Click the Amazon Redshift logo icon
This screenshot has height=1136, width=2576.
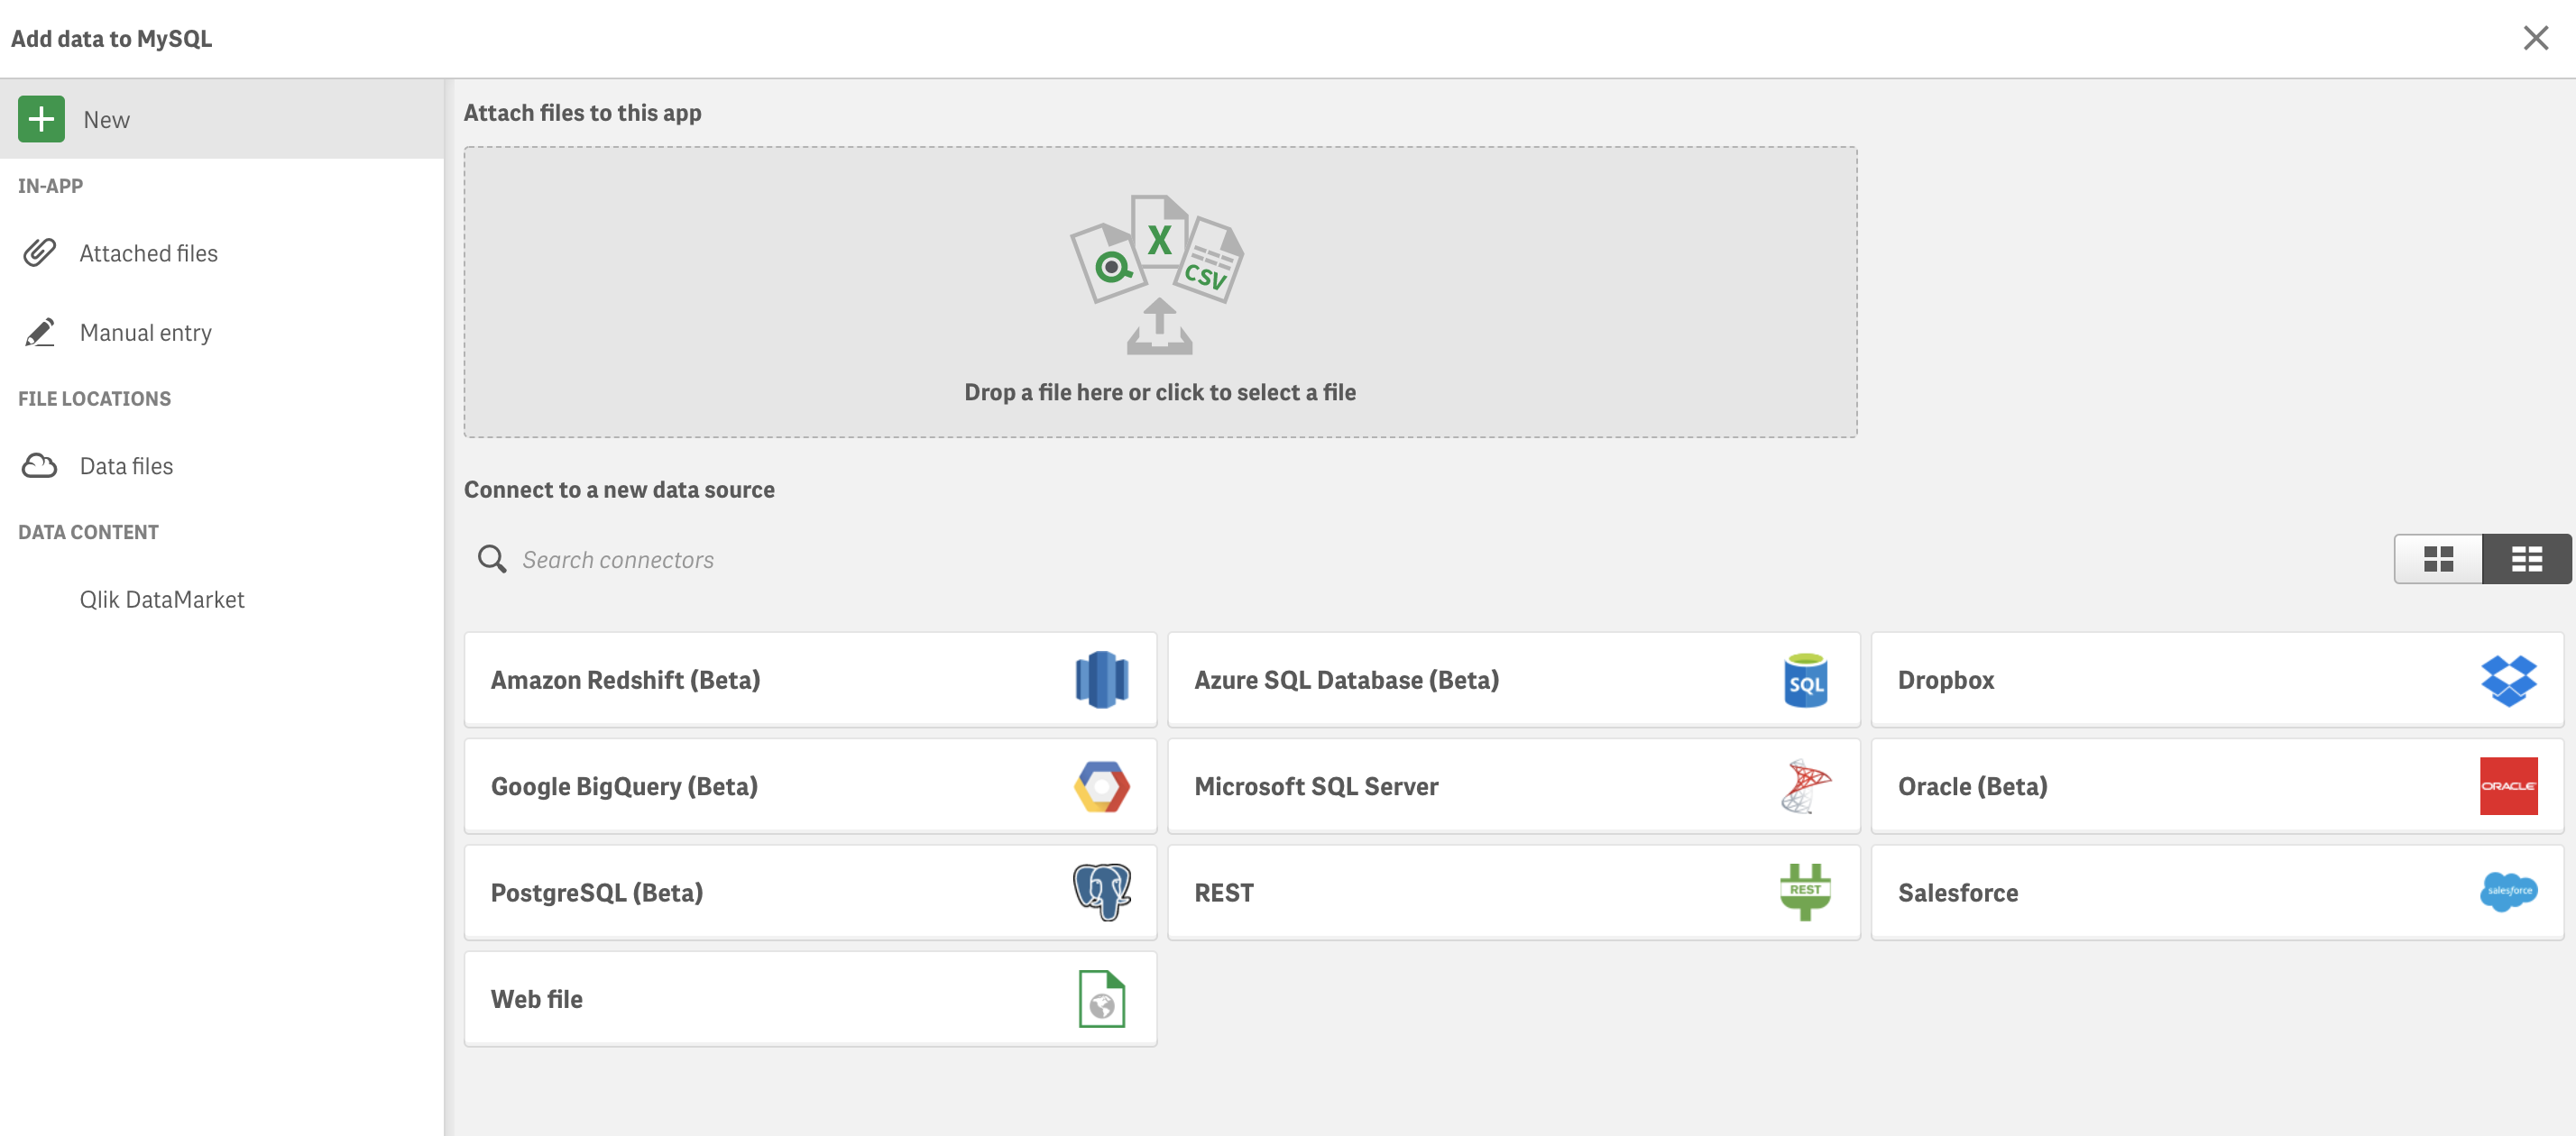[1101, 680]
